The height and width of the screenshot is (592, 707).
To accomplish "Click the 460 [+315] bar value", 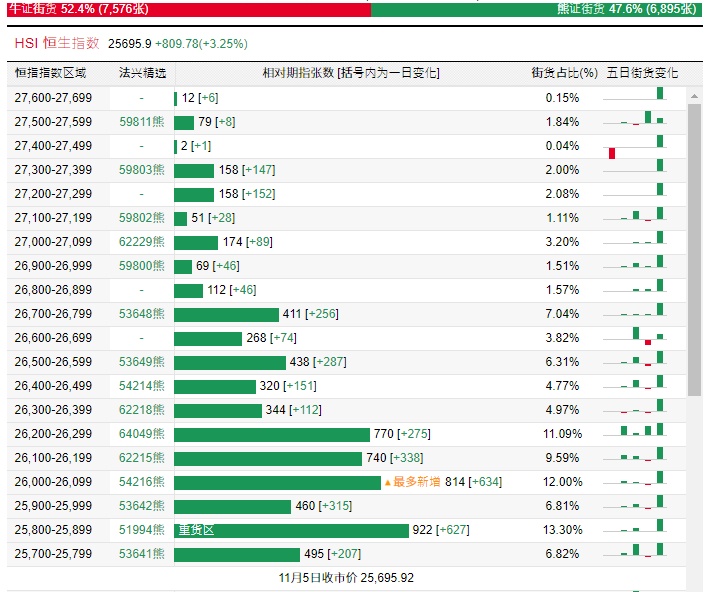I will coord(324,505).
